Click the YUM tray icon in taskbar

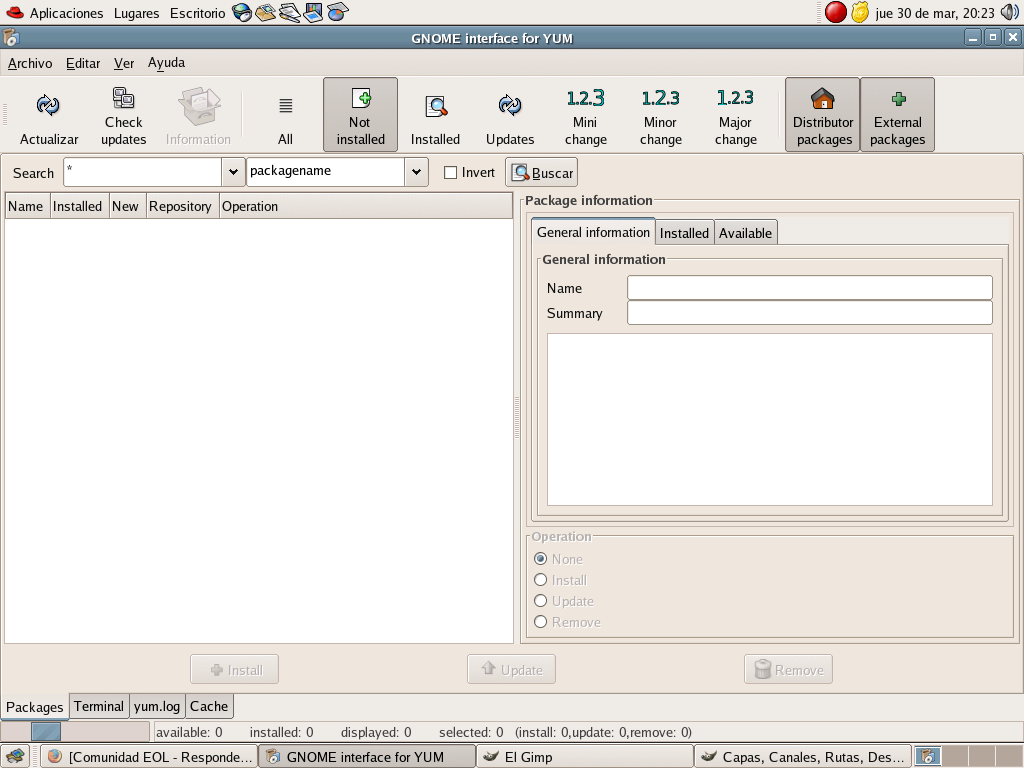(x=928, y=757)
